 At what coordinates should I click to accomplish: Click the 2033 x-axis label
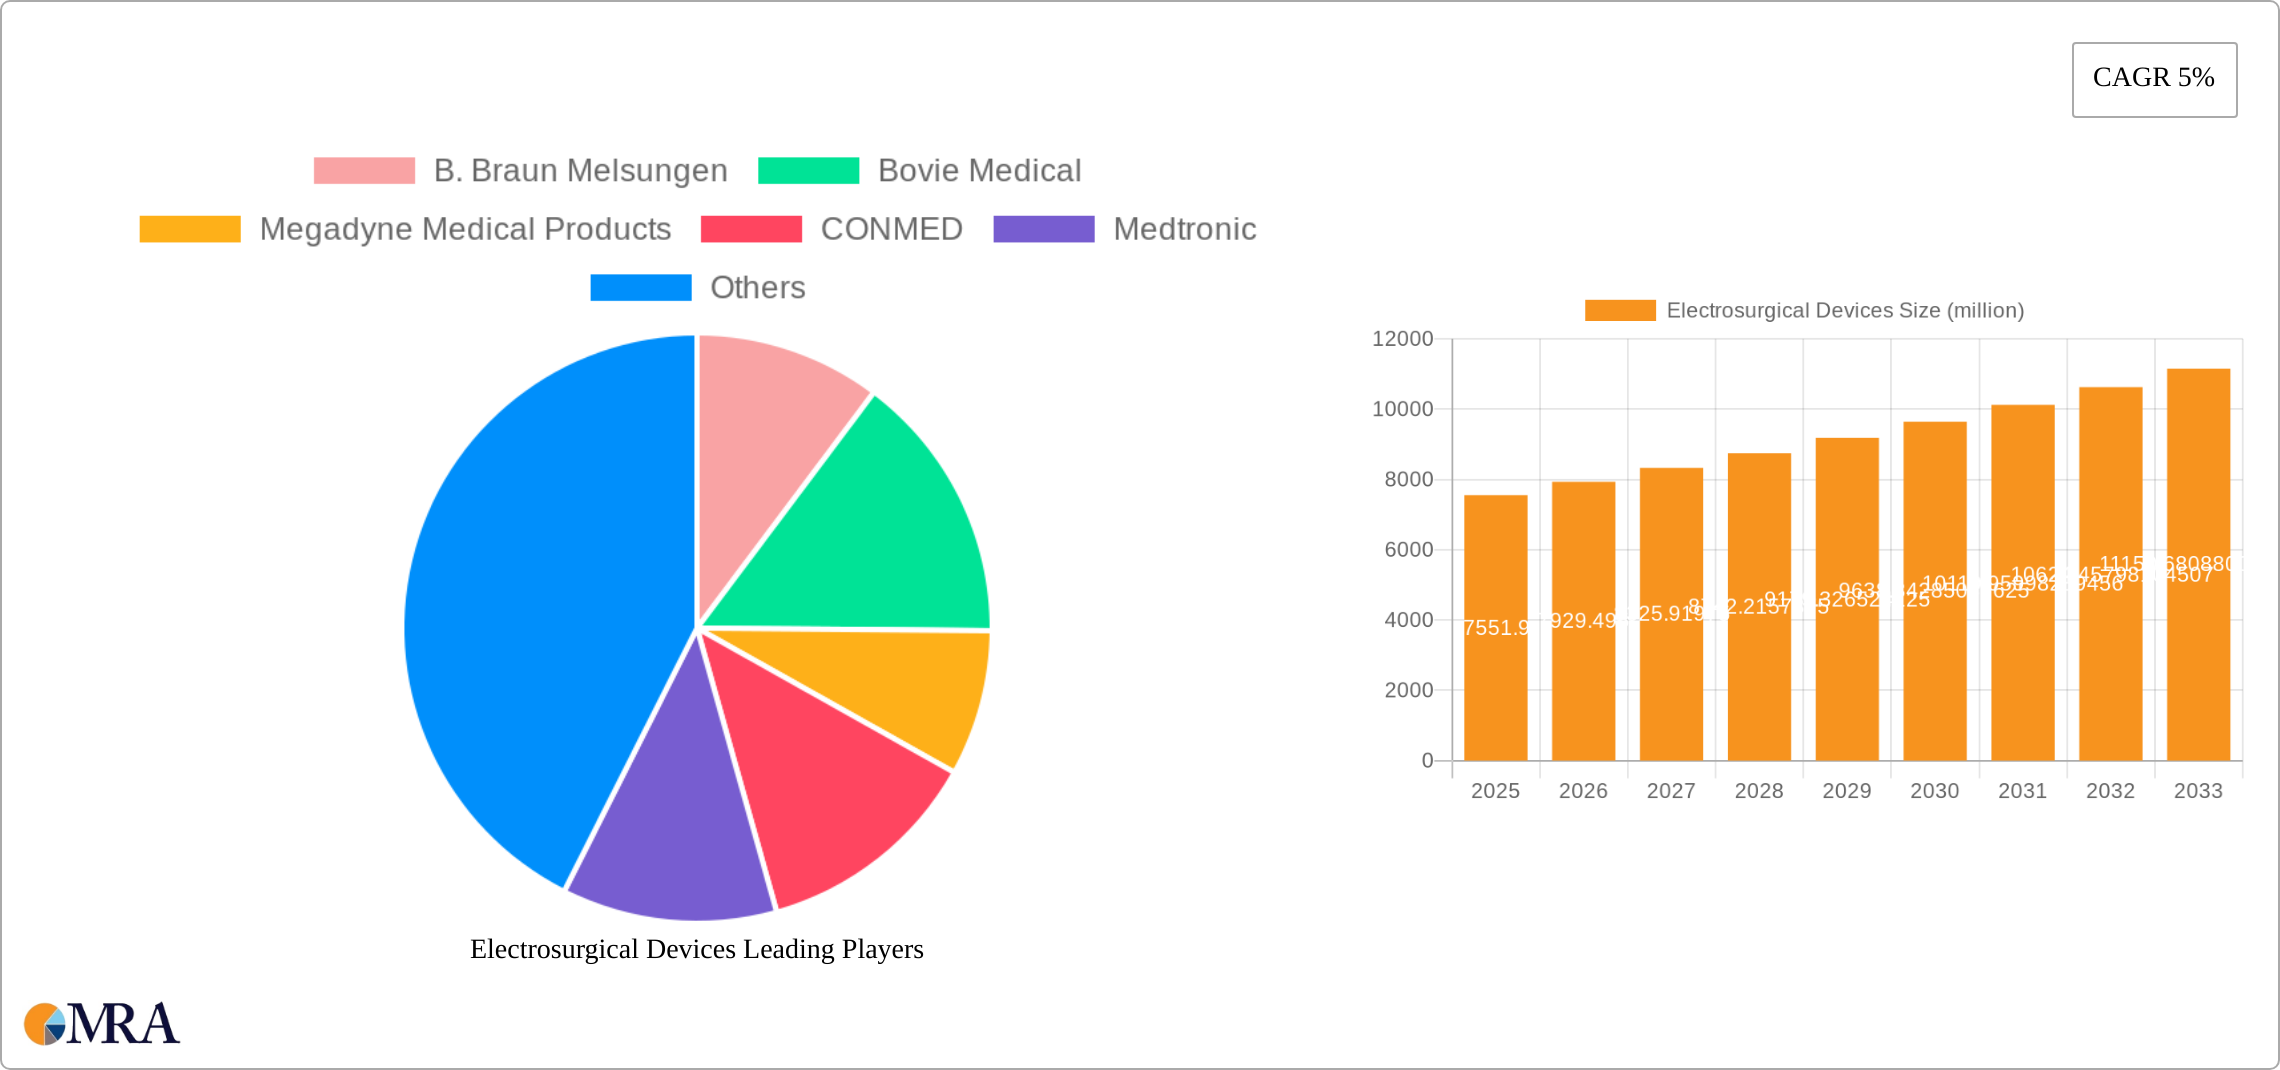pyautogui.click(x=2198, y=791)
